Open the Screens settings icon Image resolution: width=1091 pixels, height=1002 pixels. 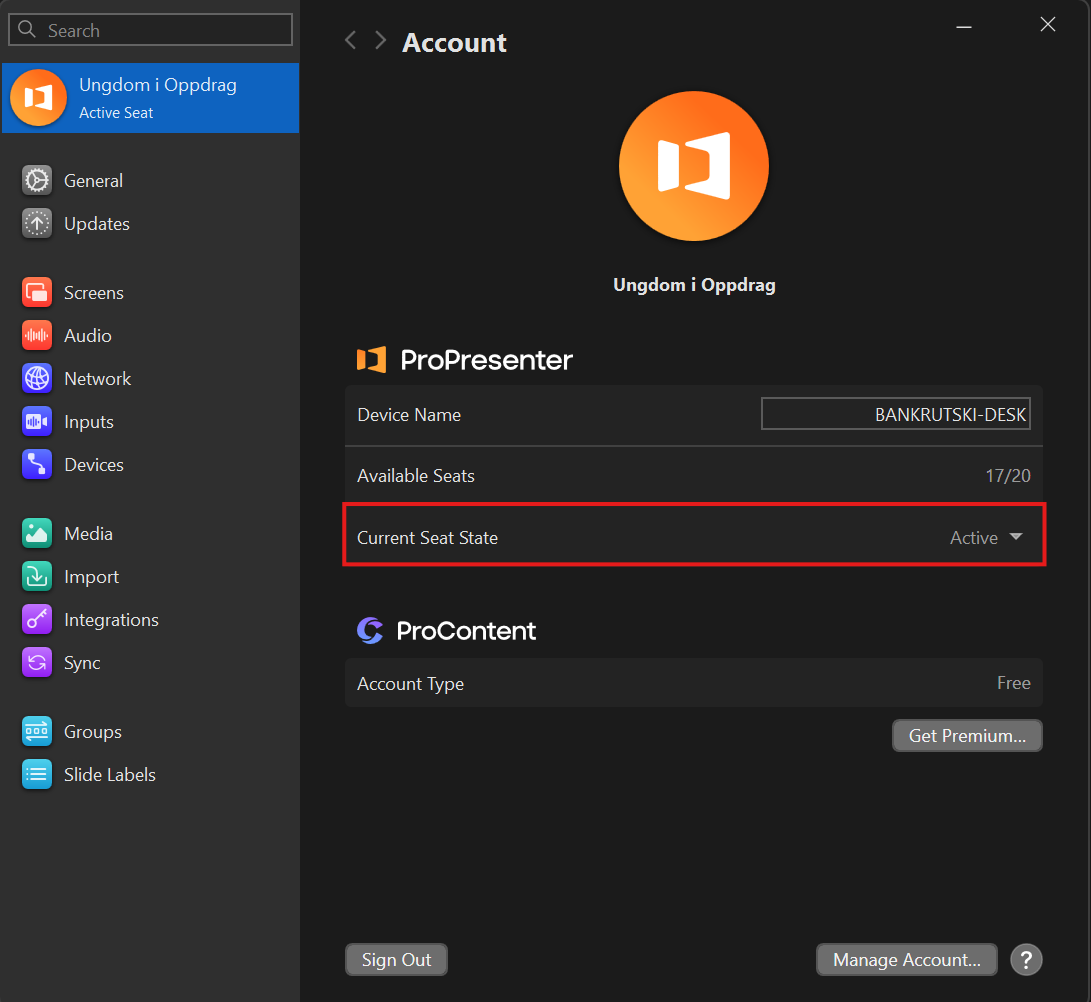click(x=37, y=293)
